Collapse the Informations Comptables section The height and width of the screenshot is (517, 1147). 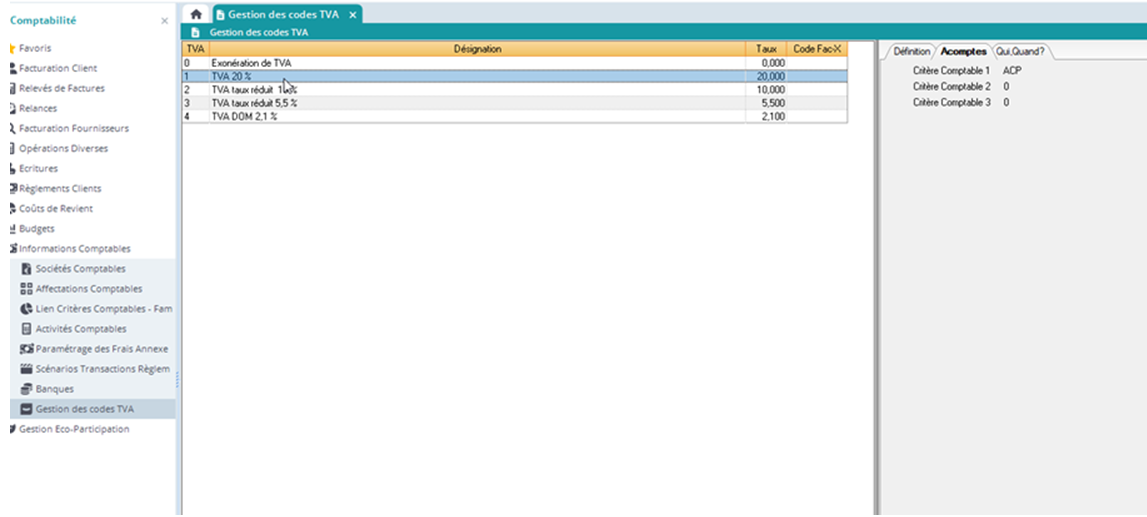pyautogui.click(x=74, y=249)
